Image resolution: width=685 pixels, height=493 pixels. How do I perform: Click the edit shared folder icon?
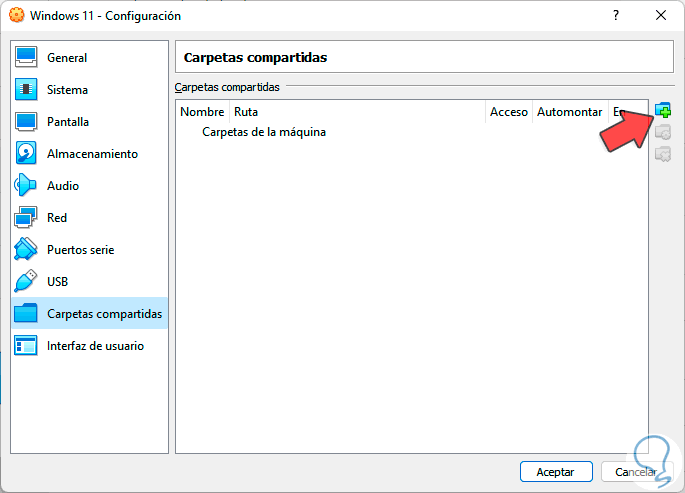(662, 133)
